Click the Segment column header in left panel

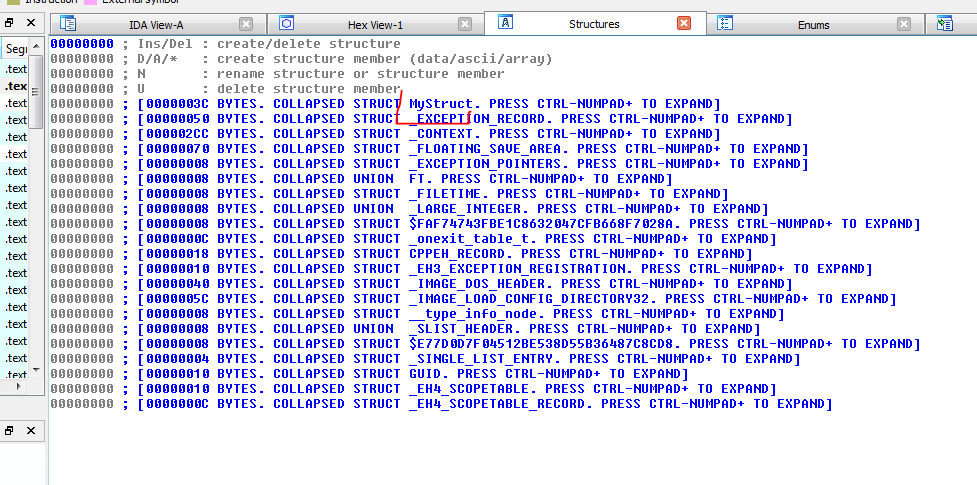(16, 49)
